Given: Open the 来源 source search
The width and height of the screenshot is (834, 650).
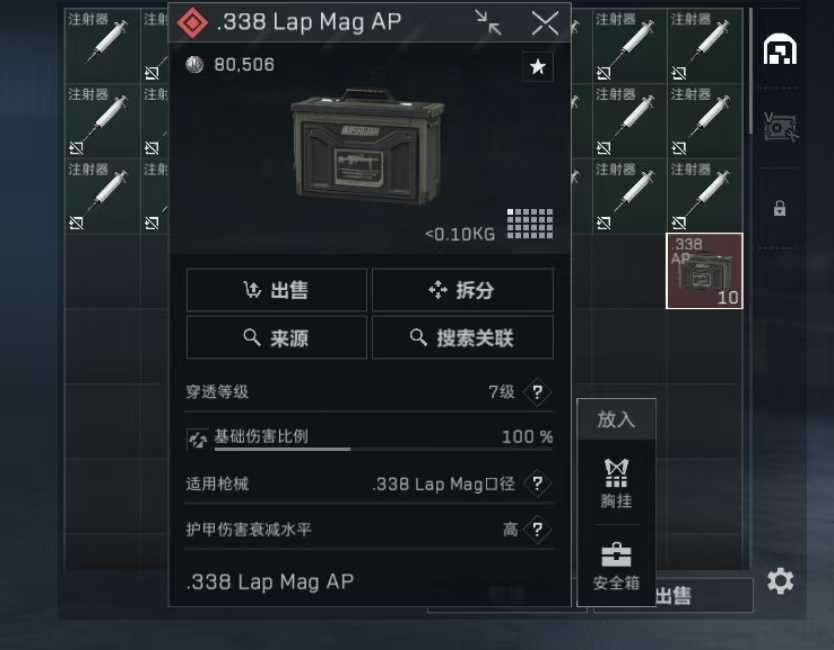Looking at the screenshot, I should click(277, 338).
